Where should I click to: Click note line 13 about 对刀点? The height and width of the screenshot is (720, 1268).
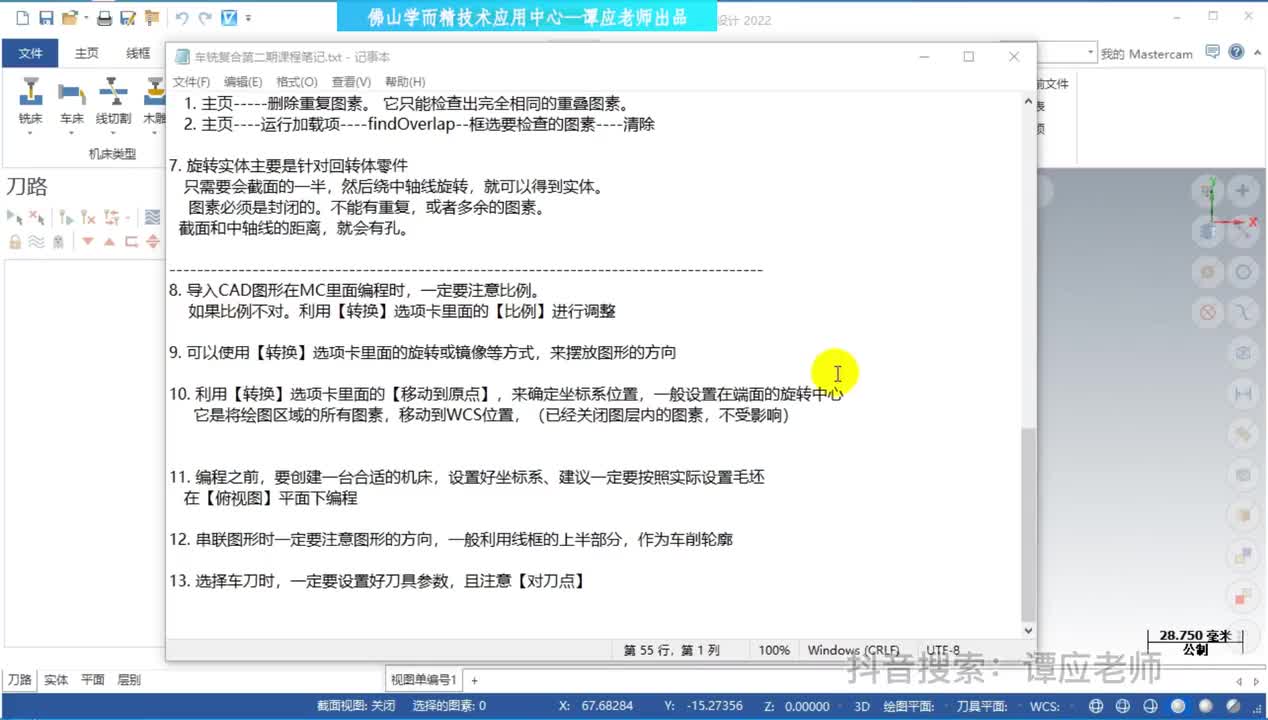tap(377, 581)
